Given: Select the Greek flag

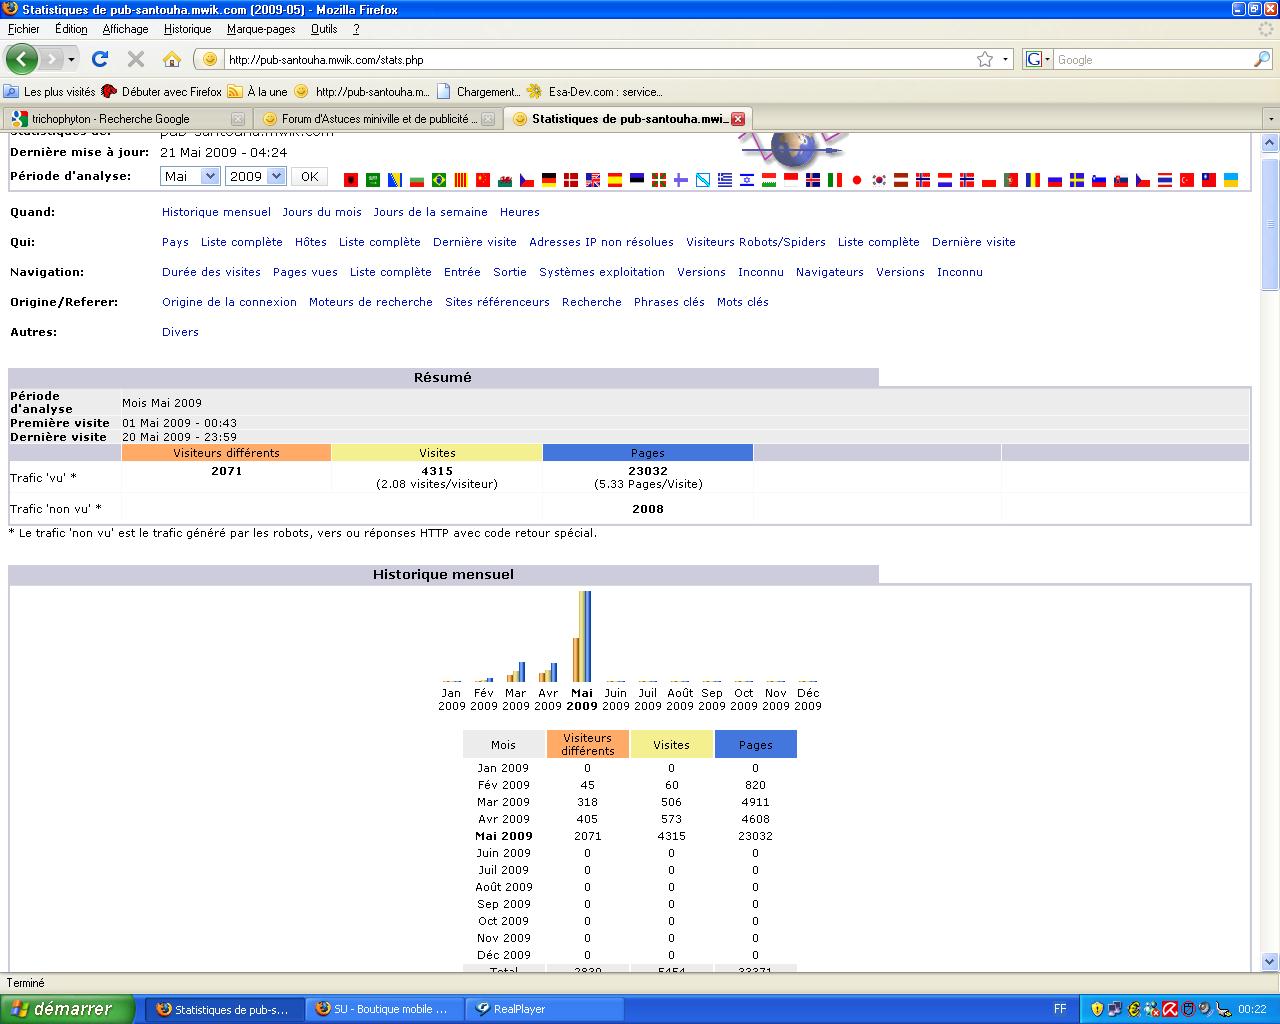Looking at the screenshot, I should click(x=725, y=180).
